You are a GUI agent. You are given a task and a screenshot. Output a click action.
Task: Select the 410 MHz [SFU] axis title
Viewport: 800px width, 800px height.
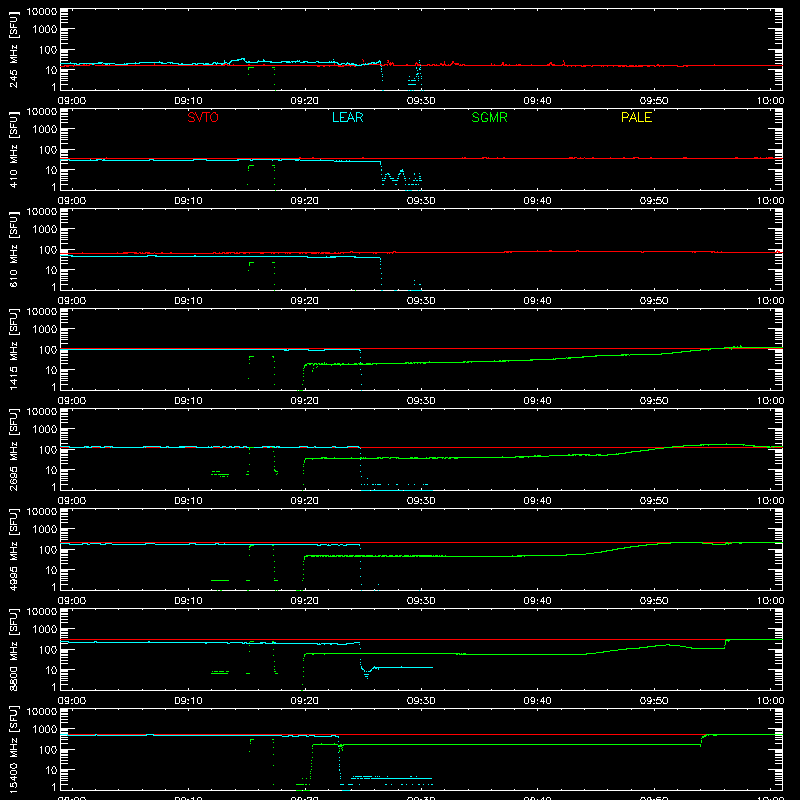click(x=13, y=149)
